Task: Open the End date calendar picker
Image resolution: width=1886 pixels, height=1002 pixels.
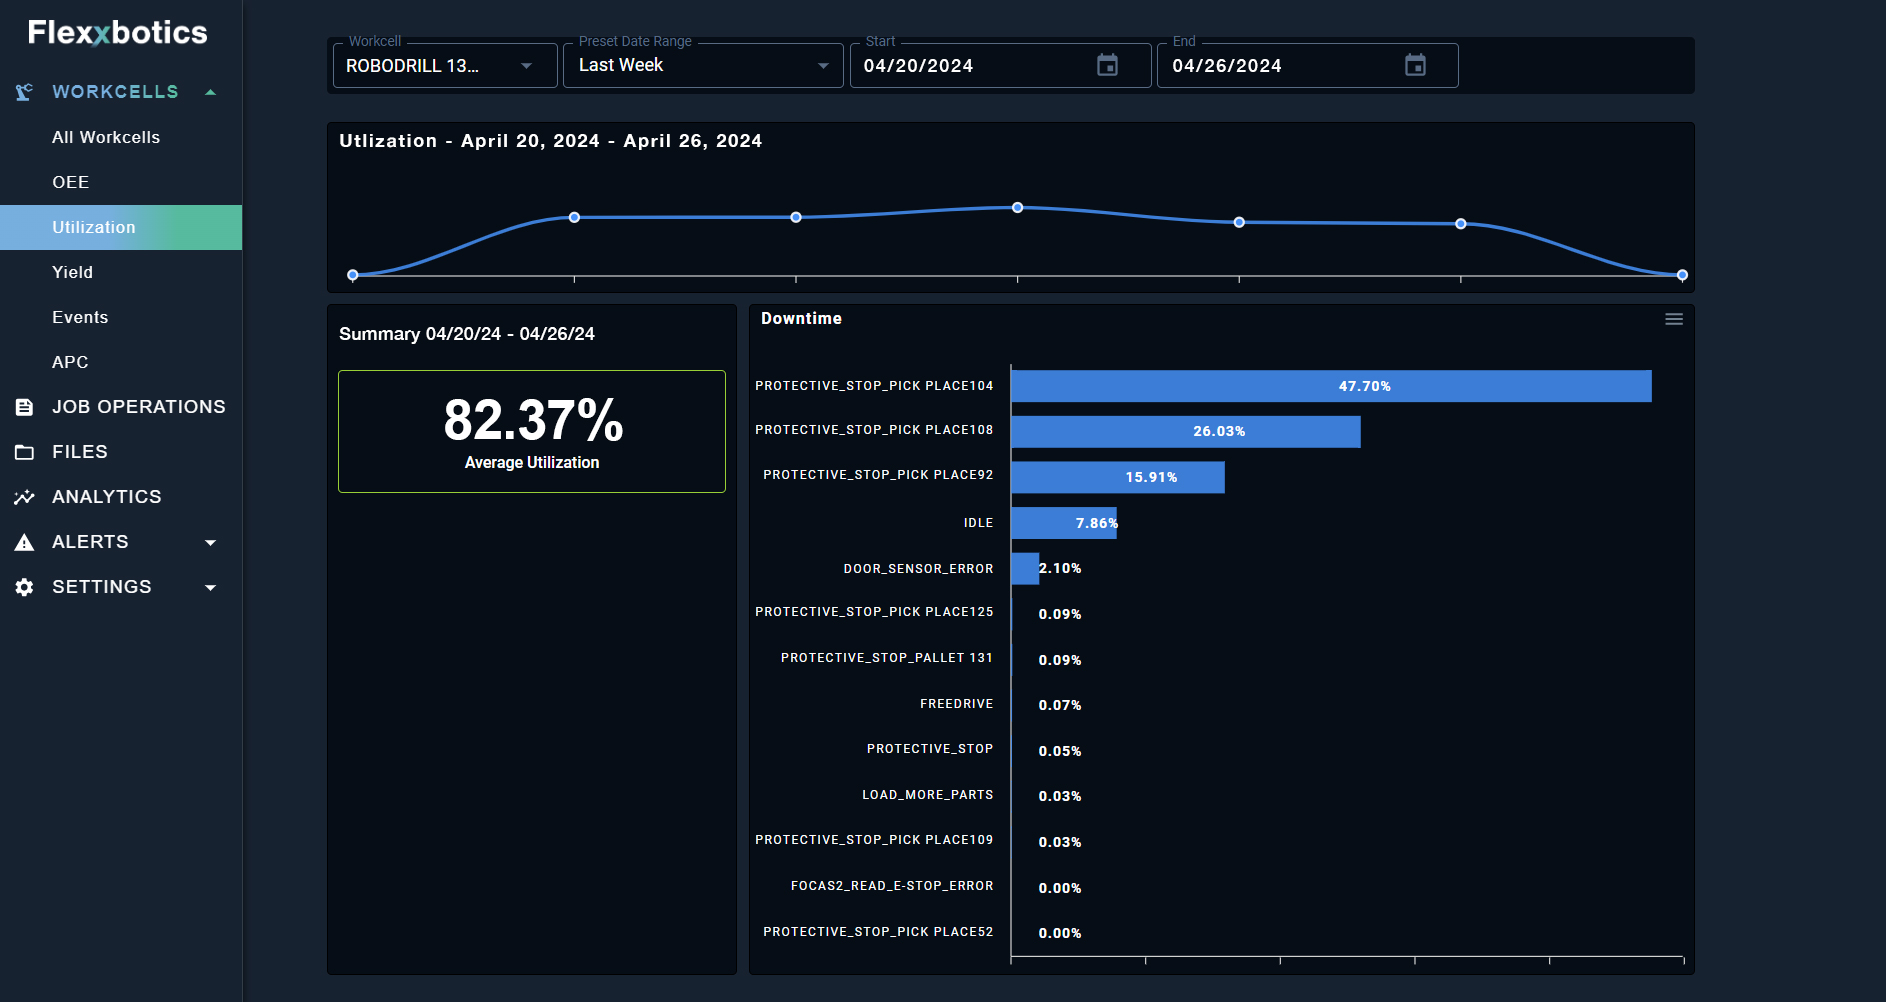Action: pyautogui.click(x=1415, y=66)
